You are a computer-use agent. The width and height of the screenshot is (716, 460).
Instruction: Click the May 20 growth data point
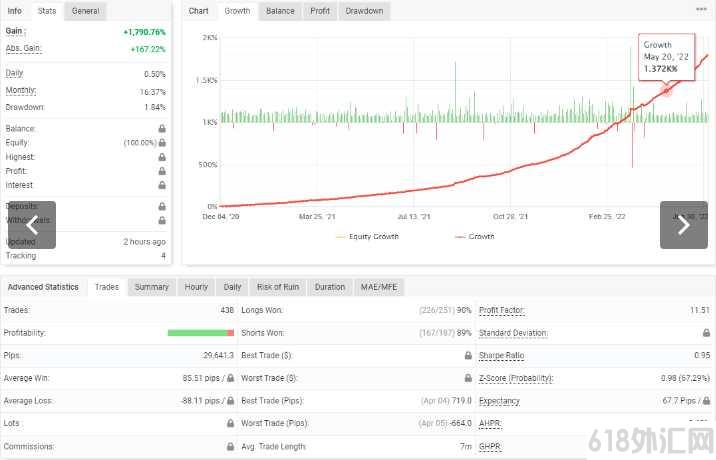tap(667, 91)
